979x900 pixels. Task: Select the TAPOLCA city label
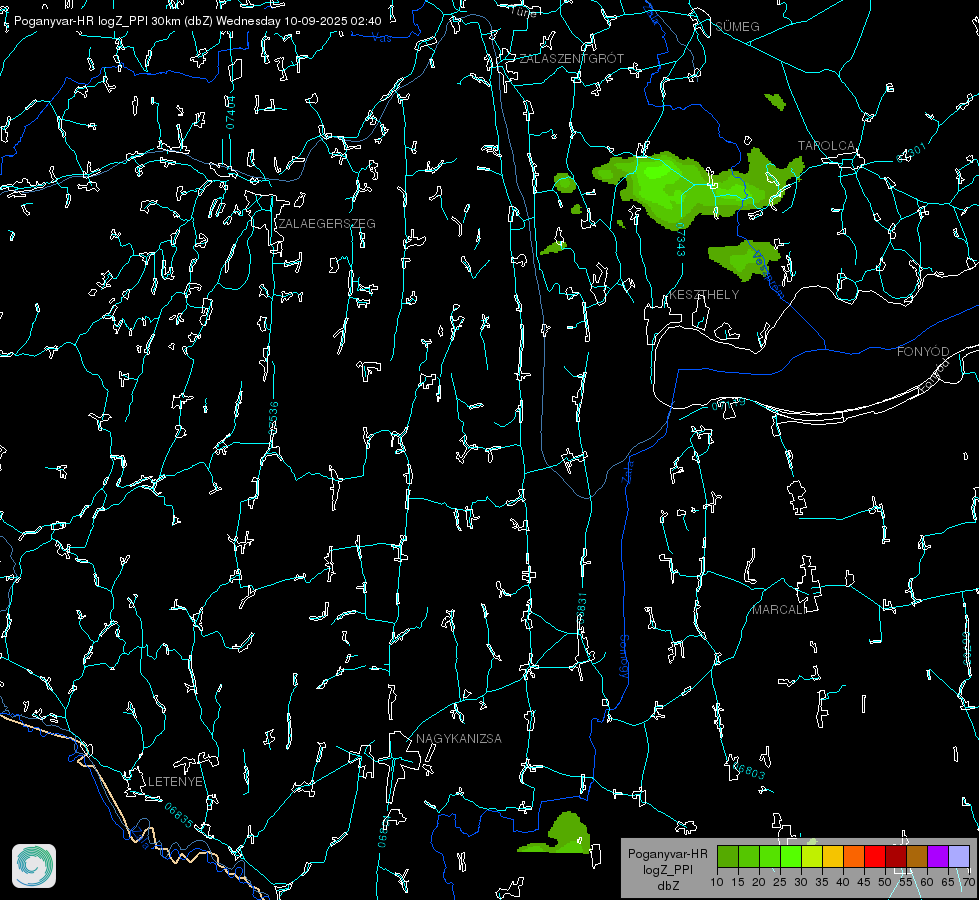[826, 146]
